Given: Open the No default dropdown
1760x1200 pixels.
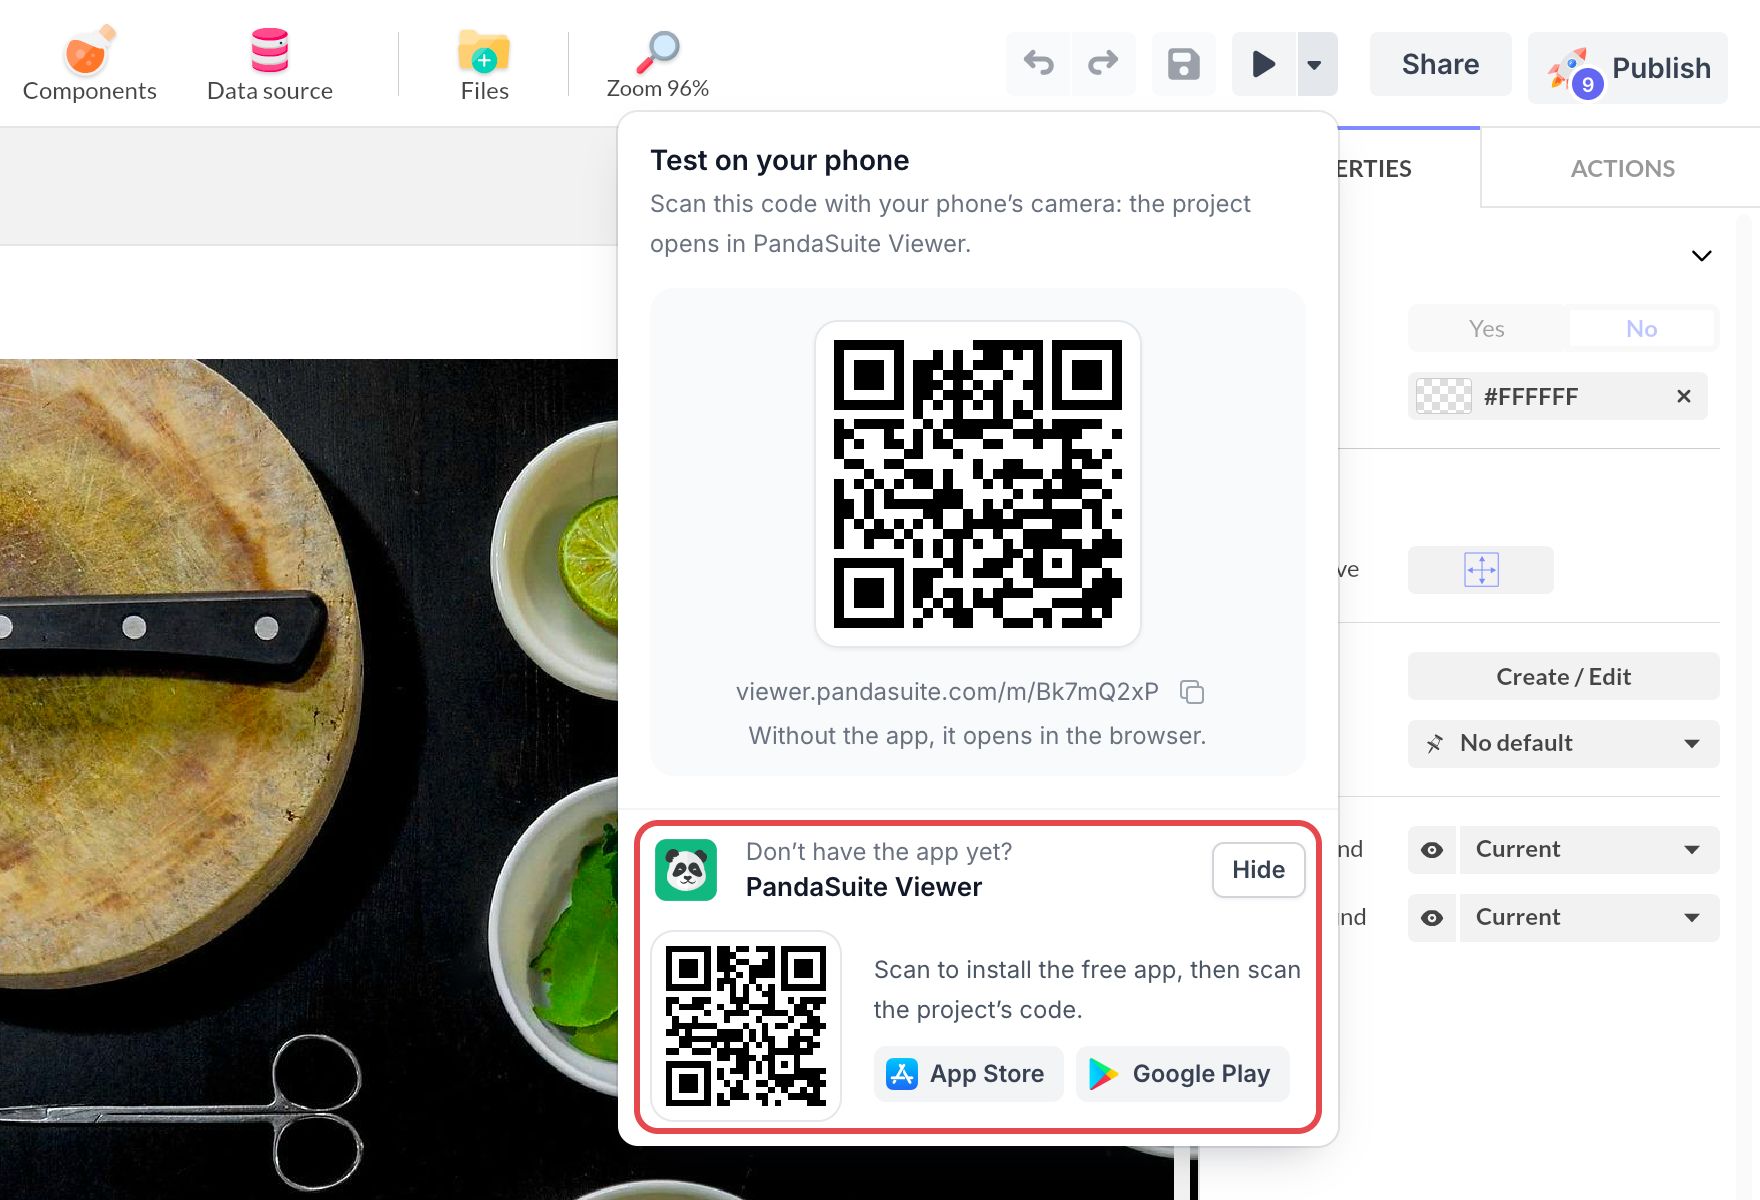Looking at the screenshot, I should pos(1564,744).
